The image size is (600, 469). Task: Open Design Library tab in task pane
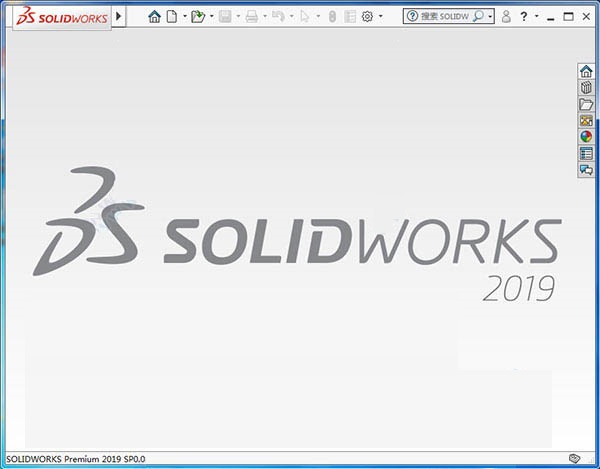(x=586, y=88)
